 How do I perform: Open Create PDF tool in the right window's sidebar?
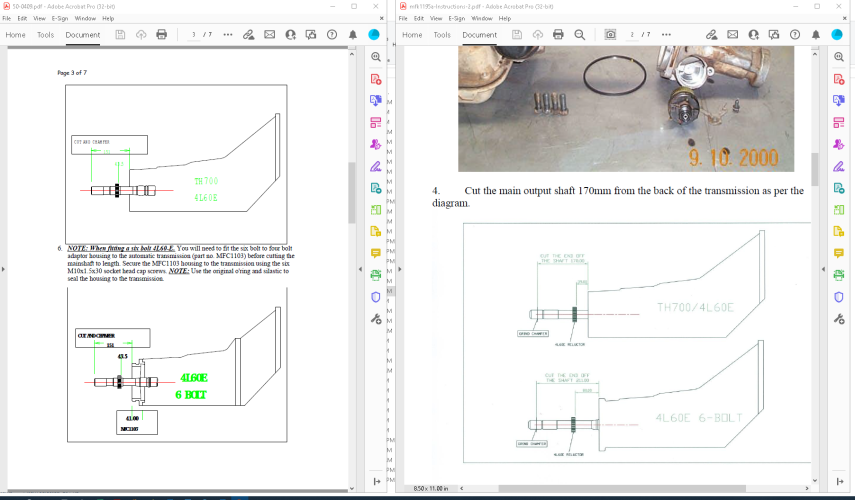pyautogui.click(x=839, y=79)
